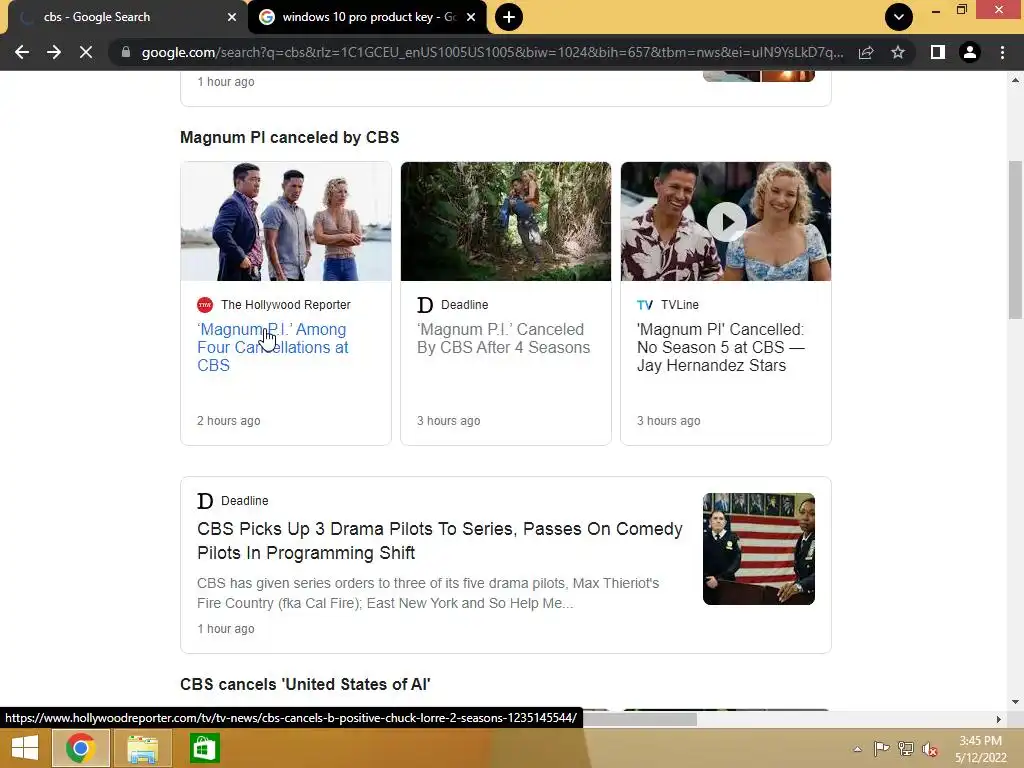The height and width of the screenshot is (768, 1024).
Task: Click the scroll up arrow
Action: (1015, 80)
